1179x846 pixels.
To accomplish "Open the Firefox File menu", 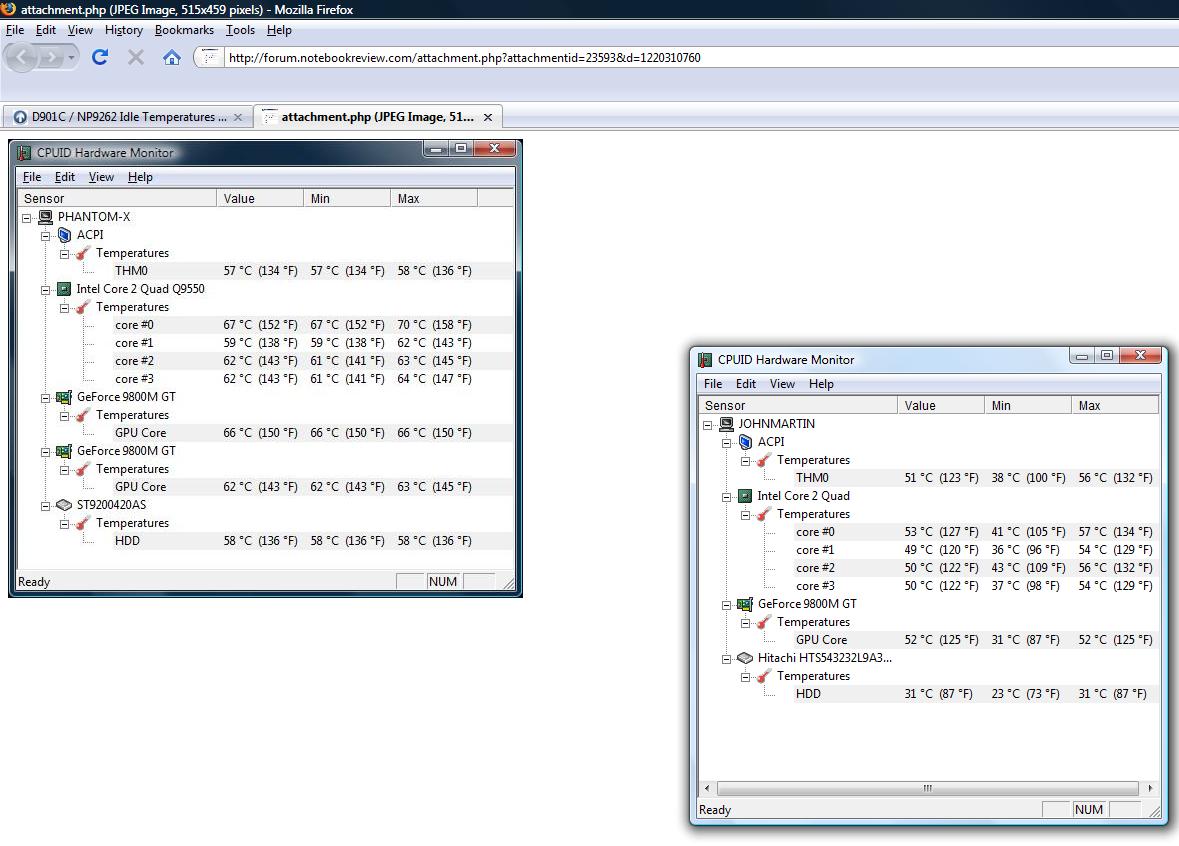I will coord(15,30).
